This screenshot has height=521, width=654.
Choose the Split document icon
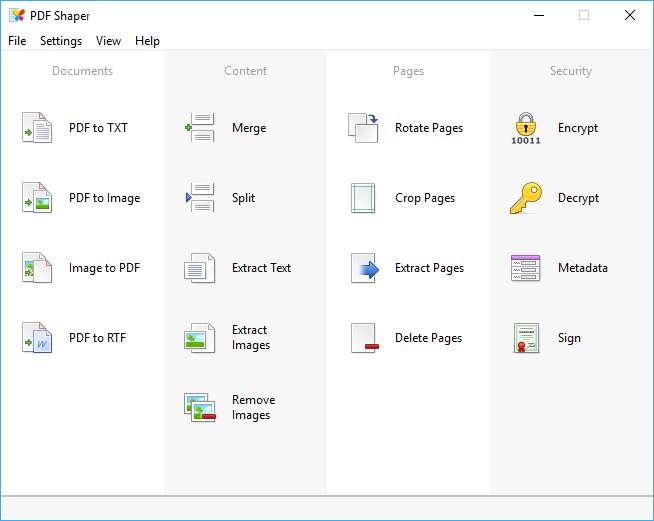click(200, 198)
